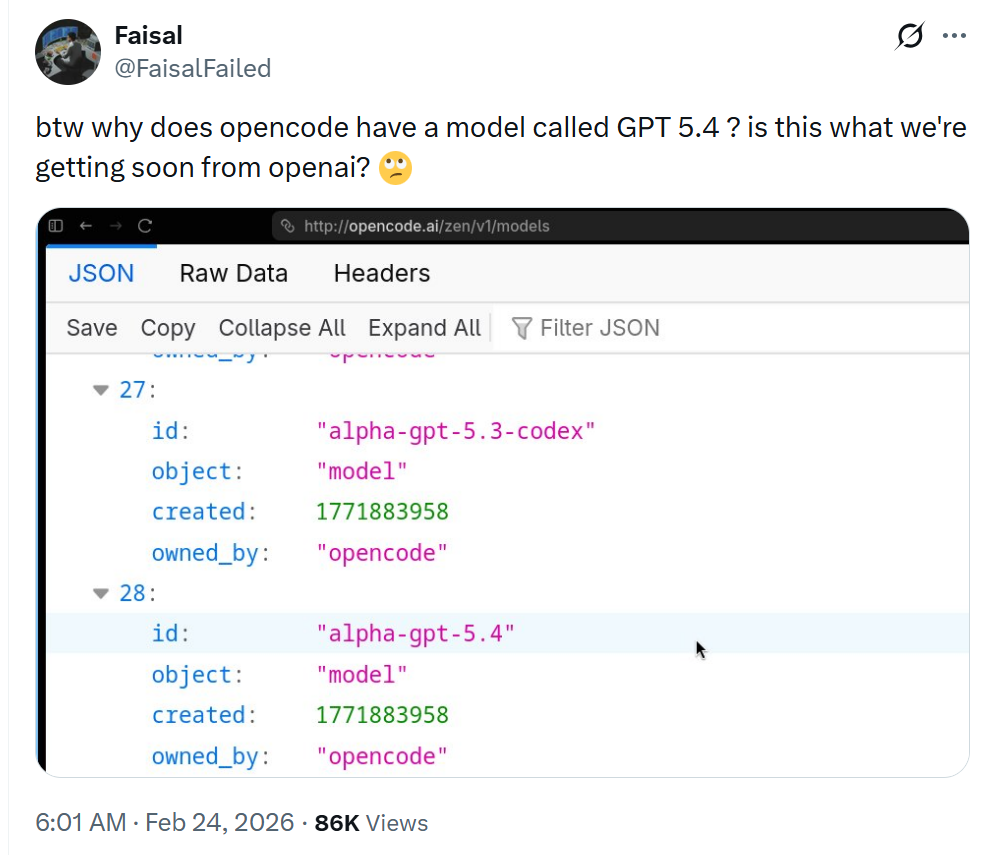Click the browser back arrow
Screen dimensions: 987x855
pos(85,226)
